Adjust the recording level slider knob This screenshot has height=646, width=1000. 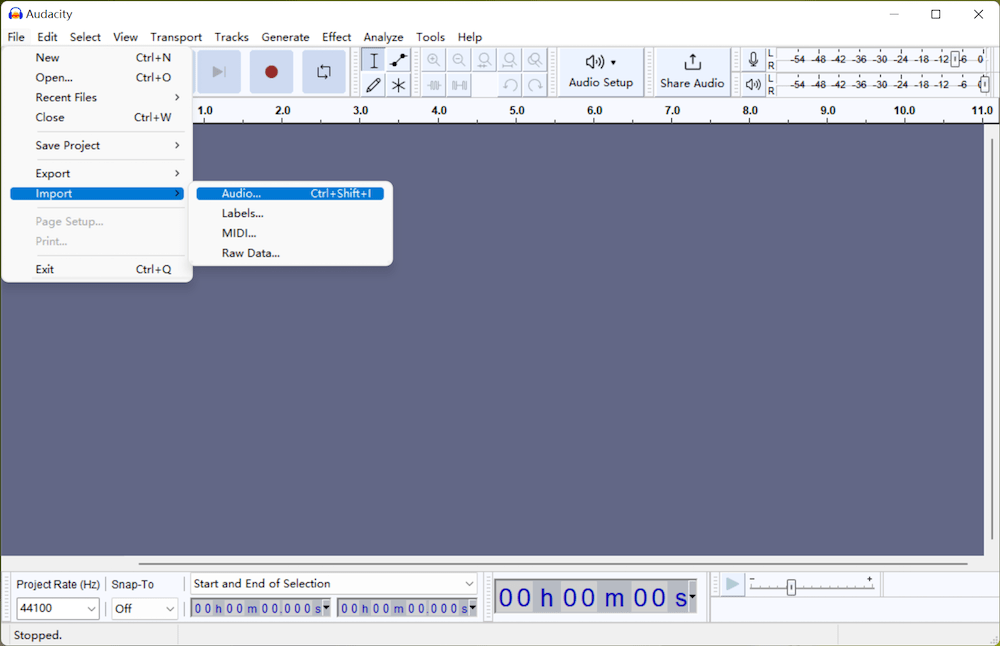[955, 59]
